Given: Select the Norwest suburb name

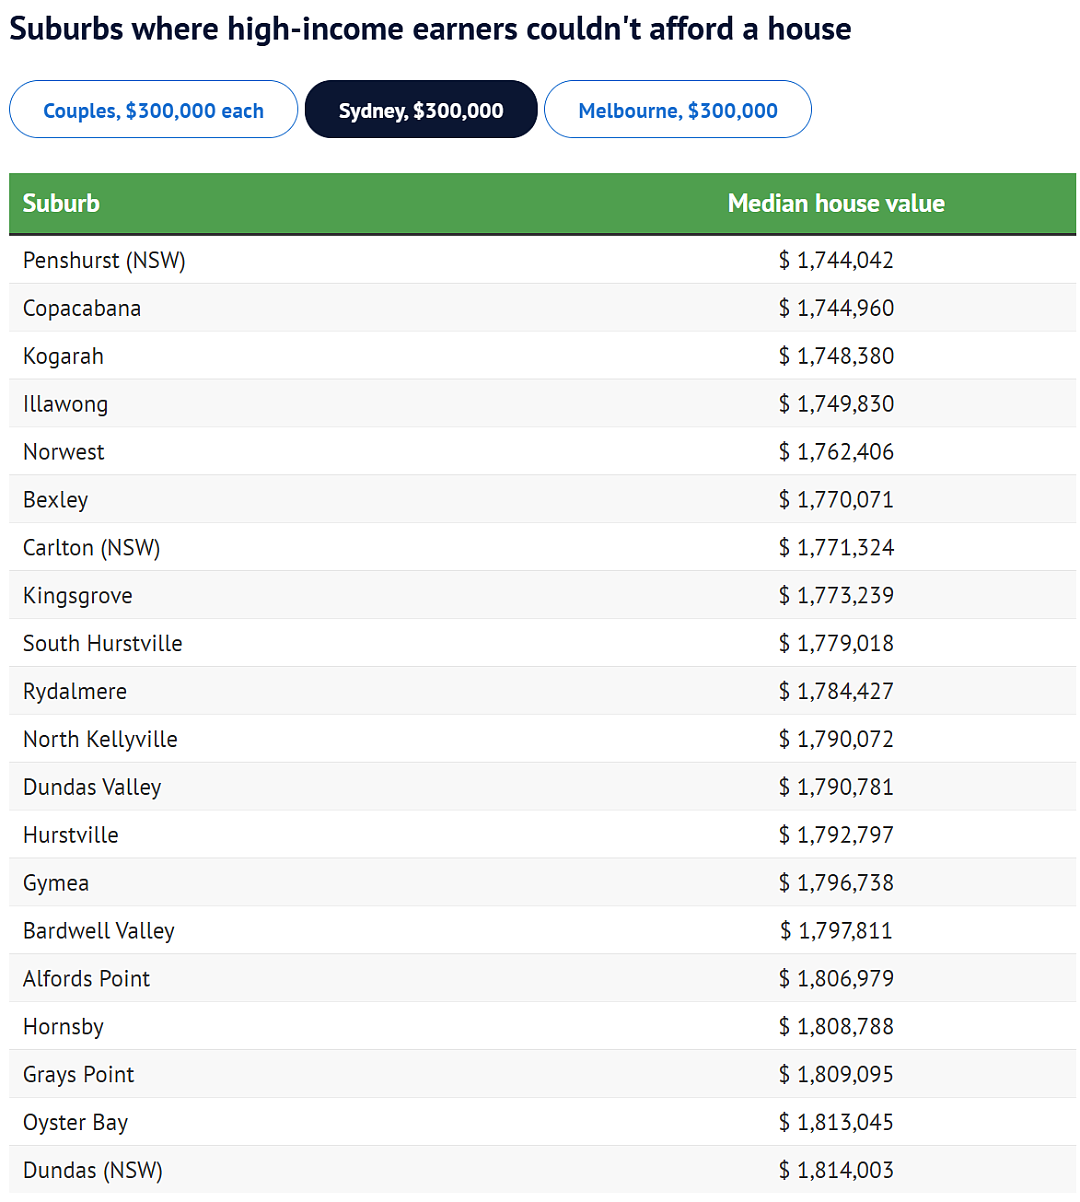Looking at the screenshot, I should (63, 452).
